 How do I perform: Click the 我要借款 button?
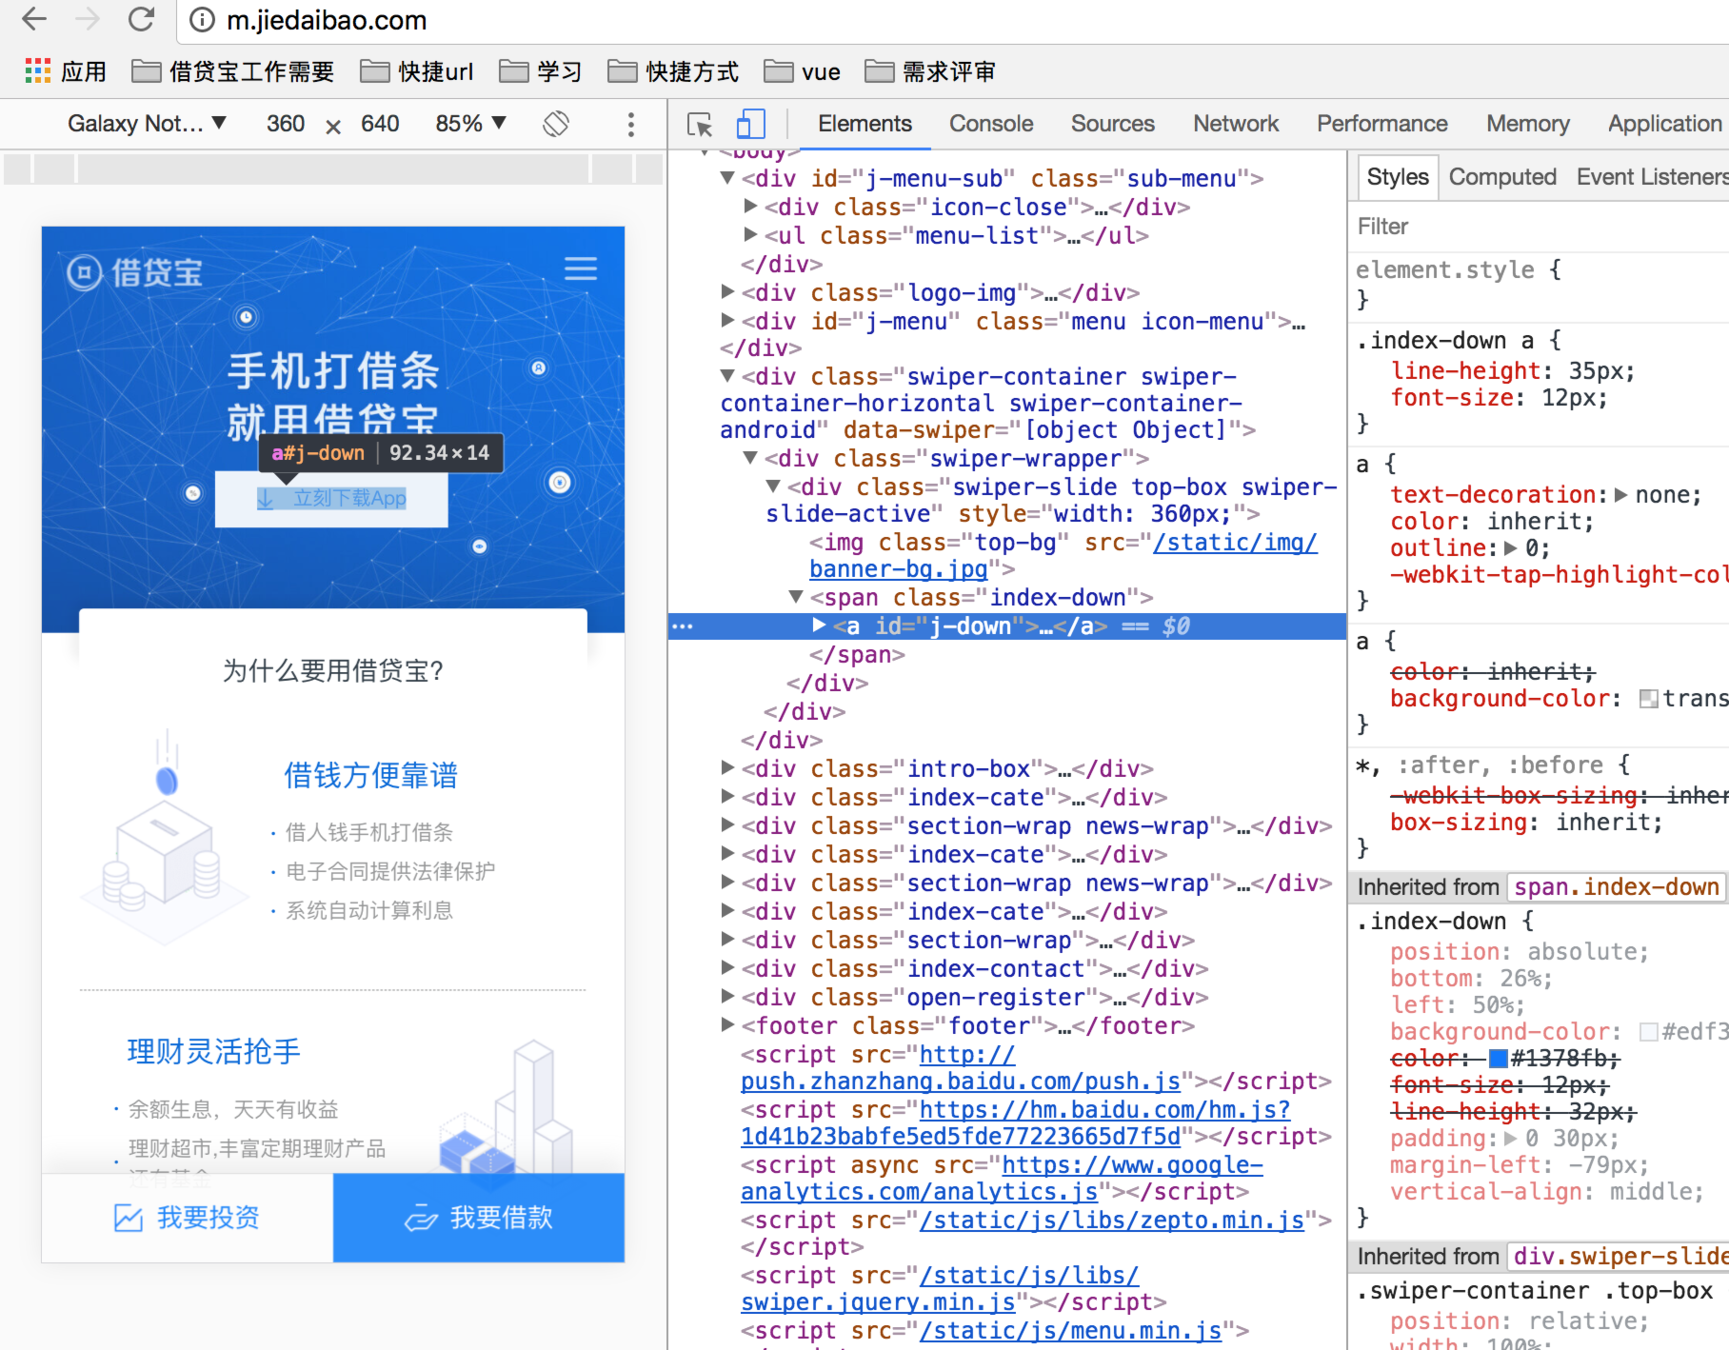[x=479, y=1217]
